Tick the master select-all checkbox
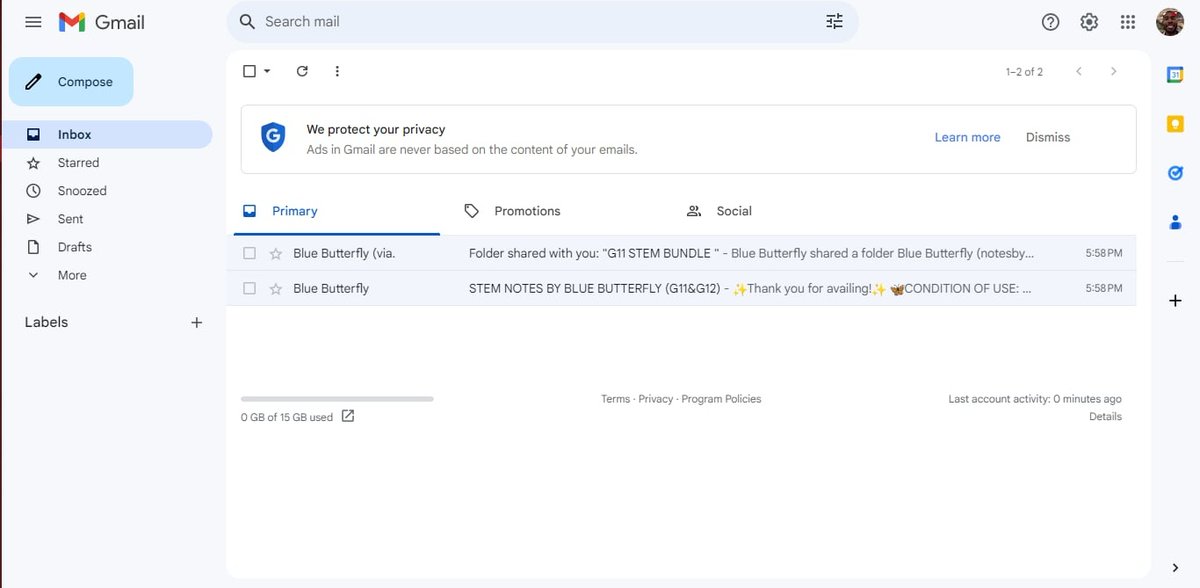Image resolution: width=1200 pixels, height=588 pixels. pos(250,71)
